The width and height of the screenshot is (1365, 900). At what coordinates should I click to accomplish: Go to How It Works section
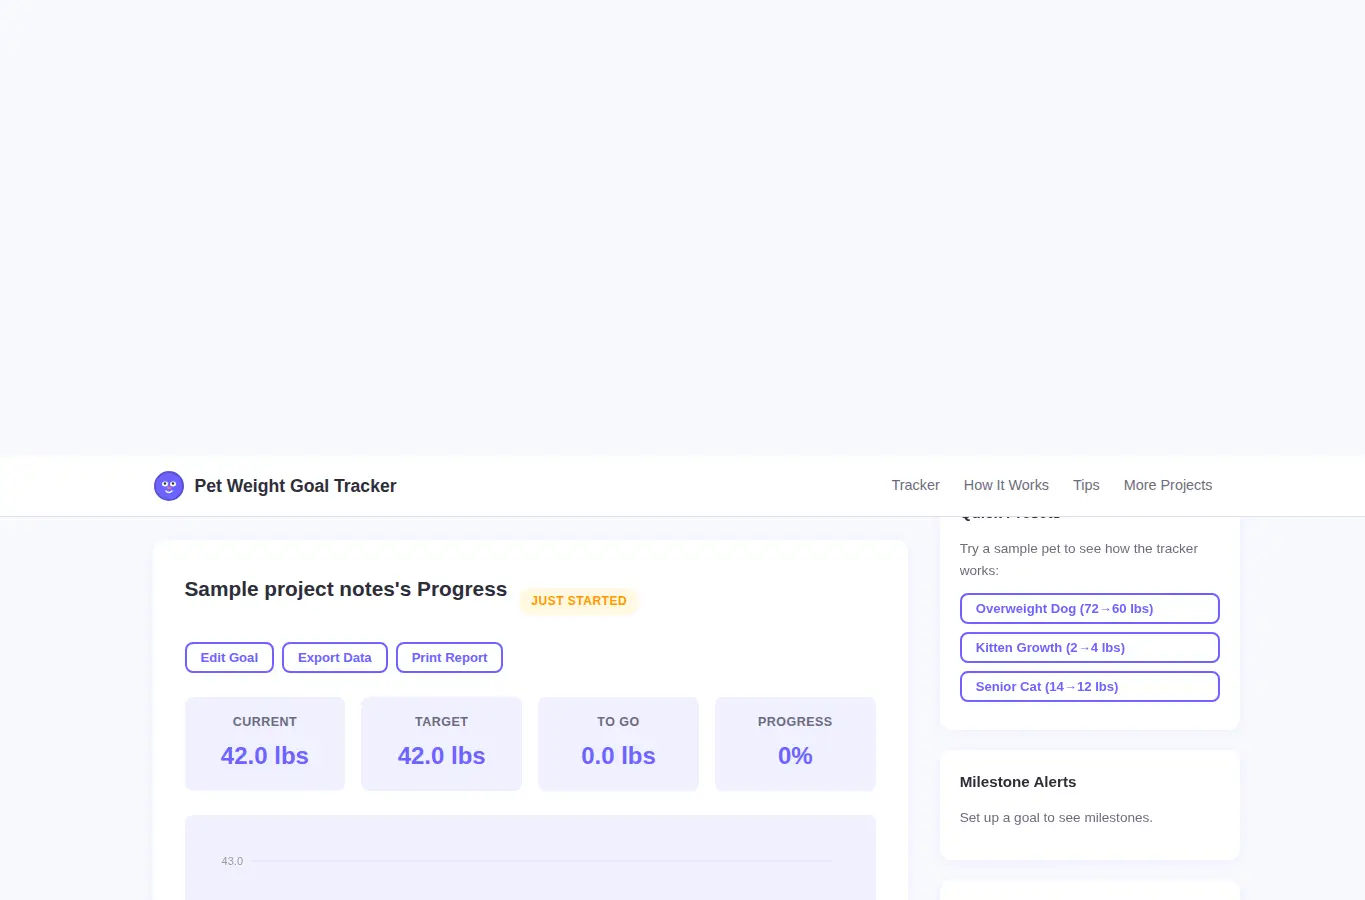pyautogui.click(x=1006, y=485)
